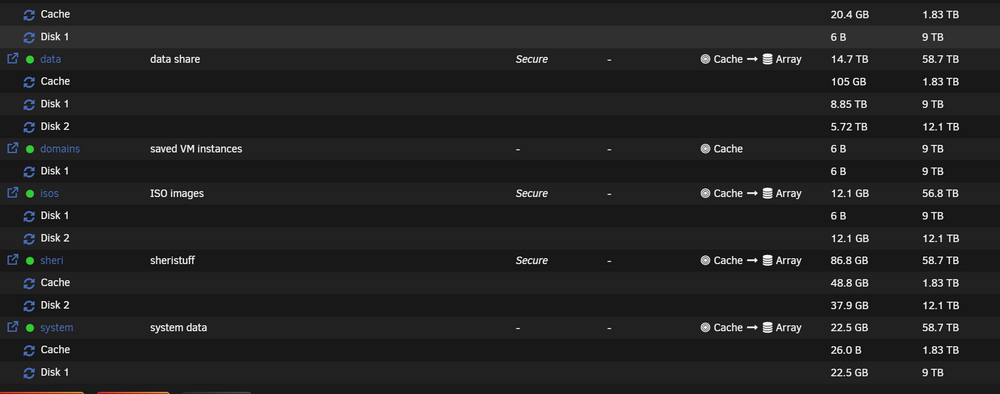Open the data share browse icon
This screenshot has height=394, width=1000.
pos(12,58)
